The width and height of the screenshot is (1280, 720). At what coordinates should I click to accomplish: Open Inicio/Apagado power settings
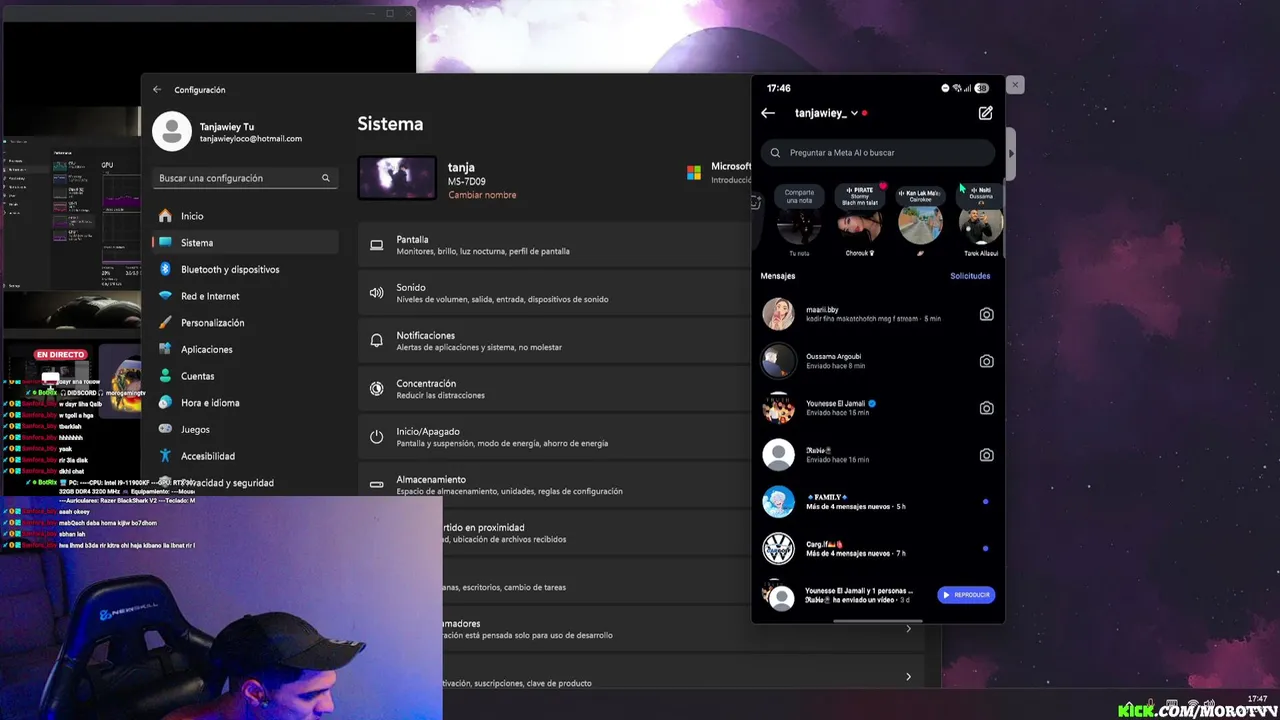click(x=555, y=437)
